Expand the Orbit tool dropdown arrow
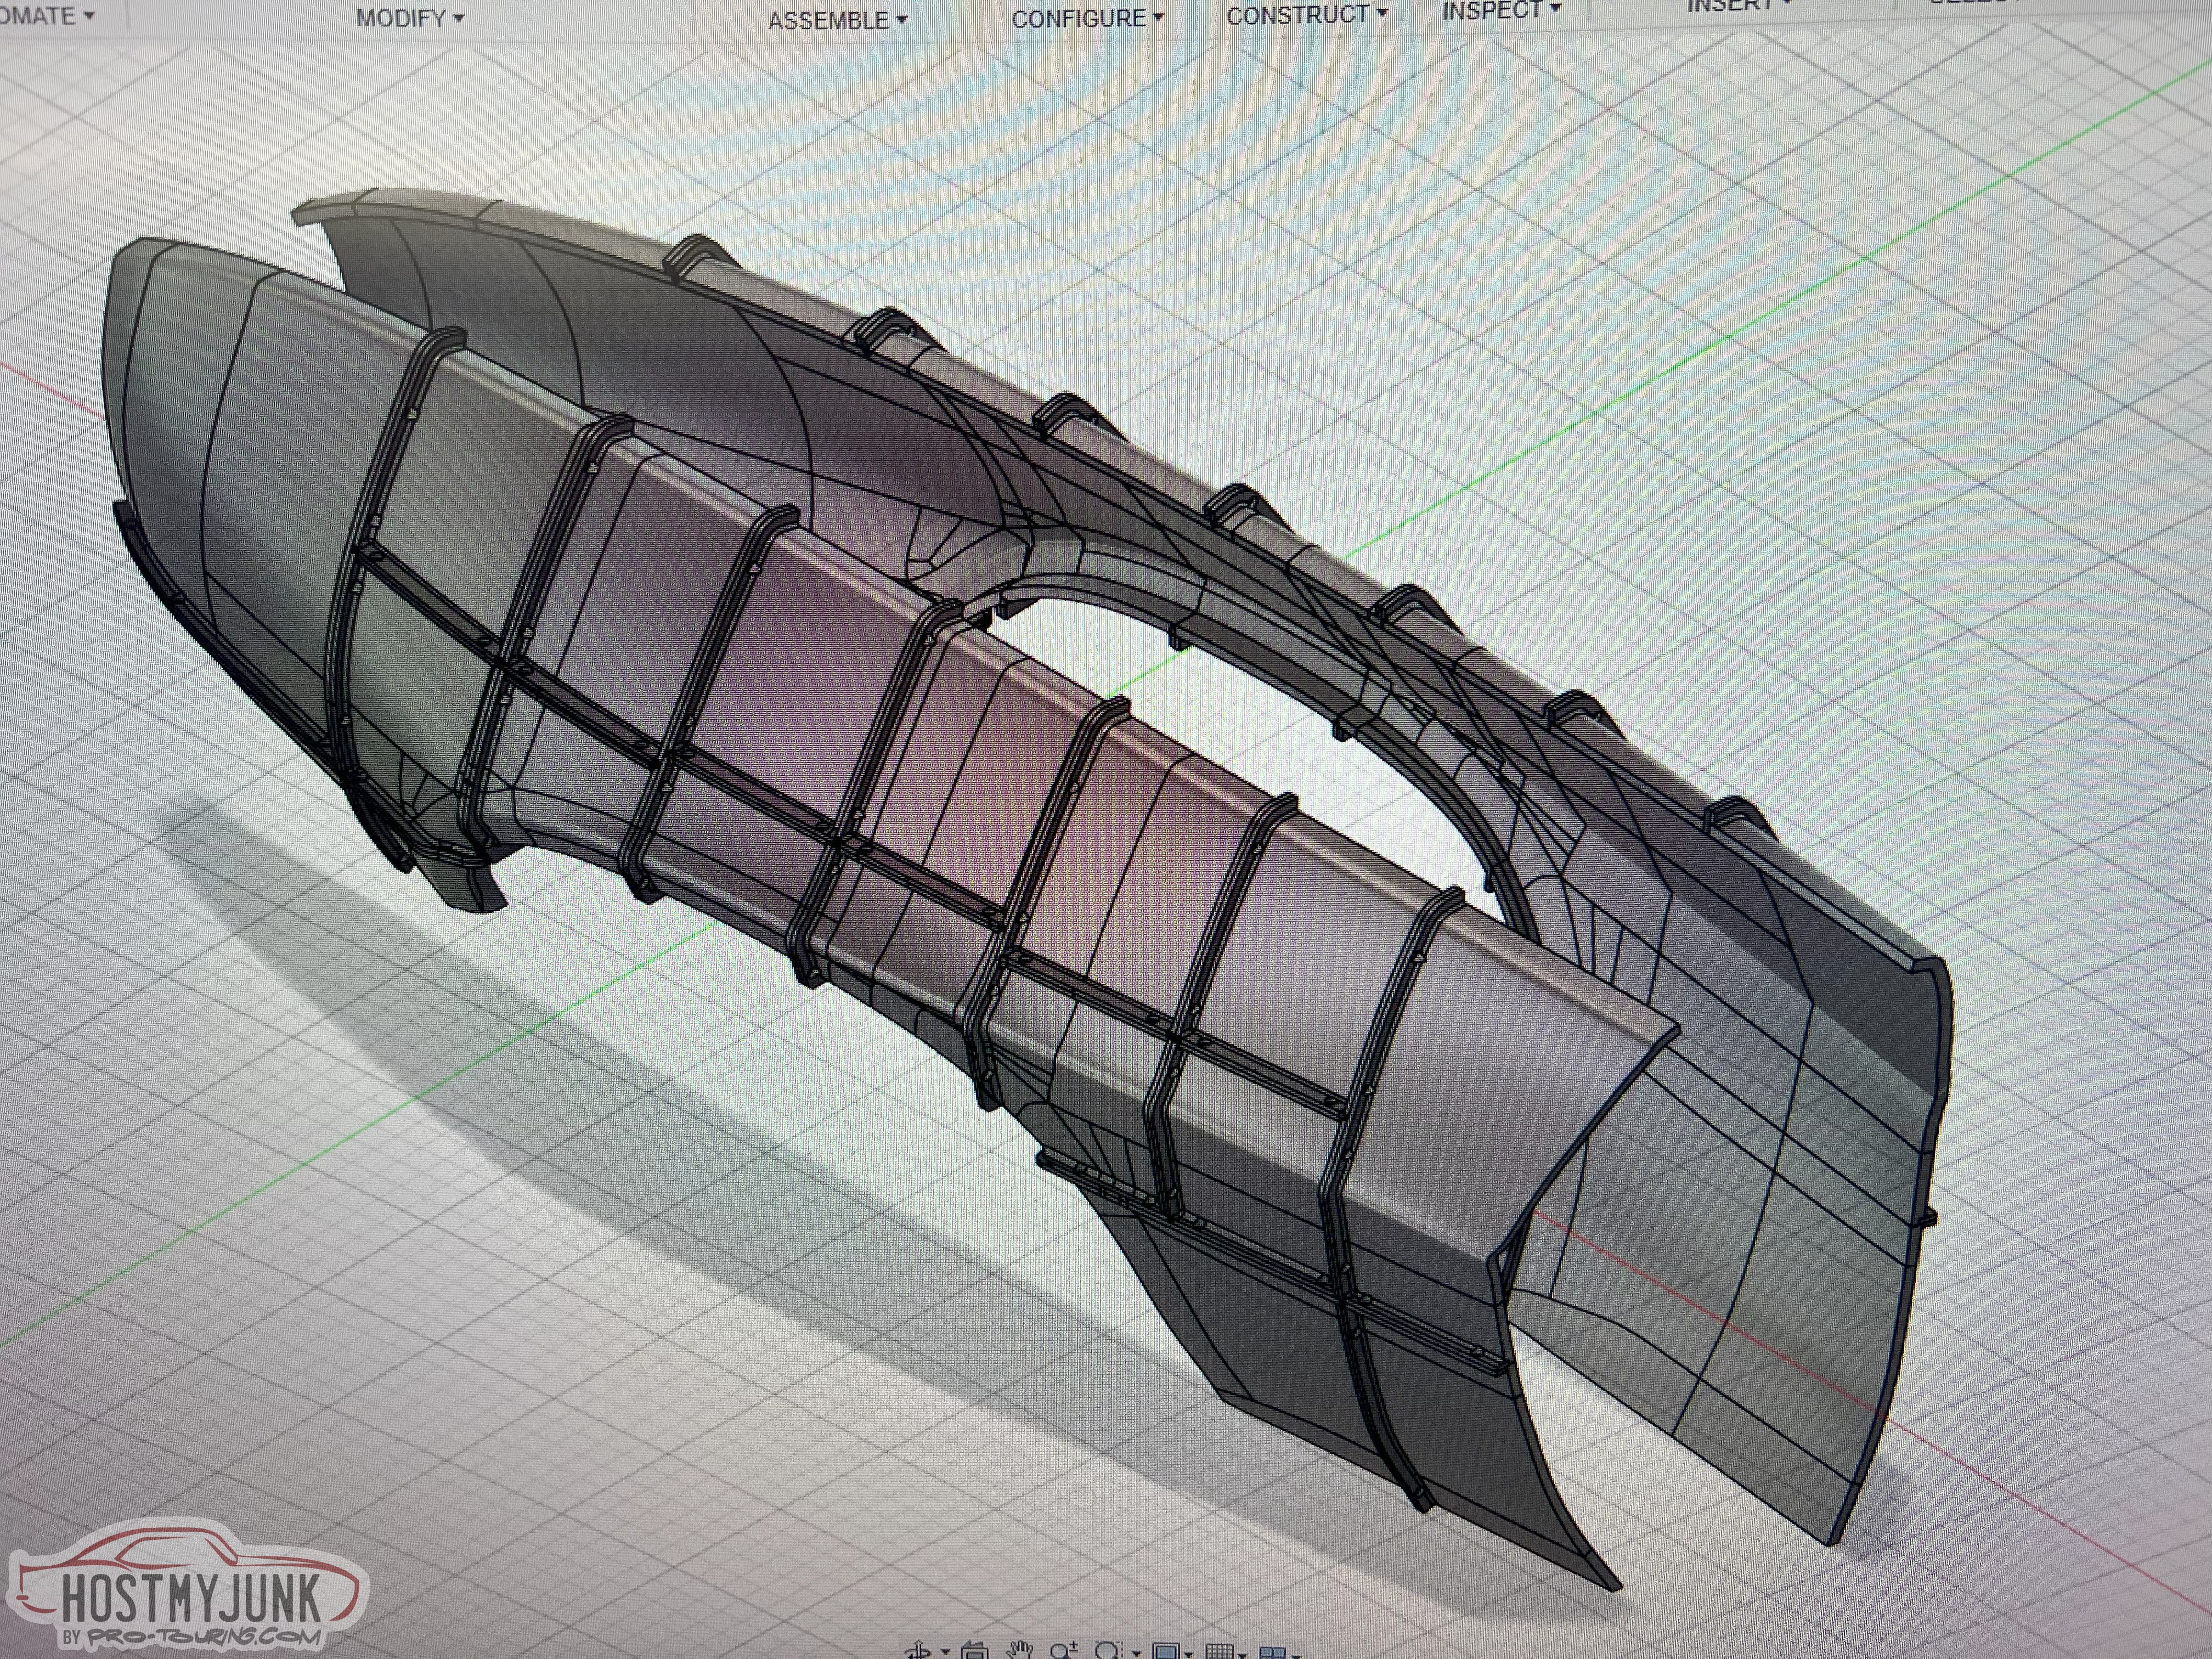 (945, 1652)
